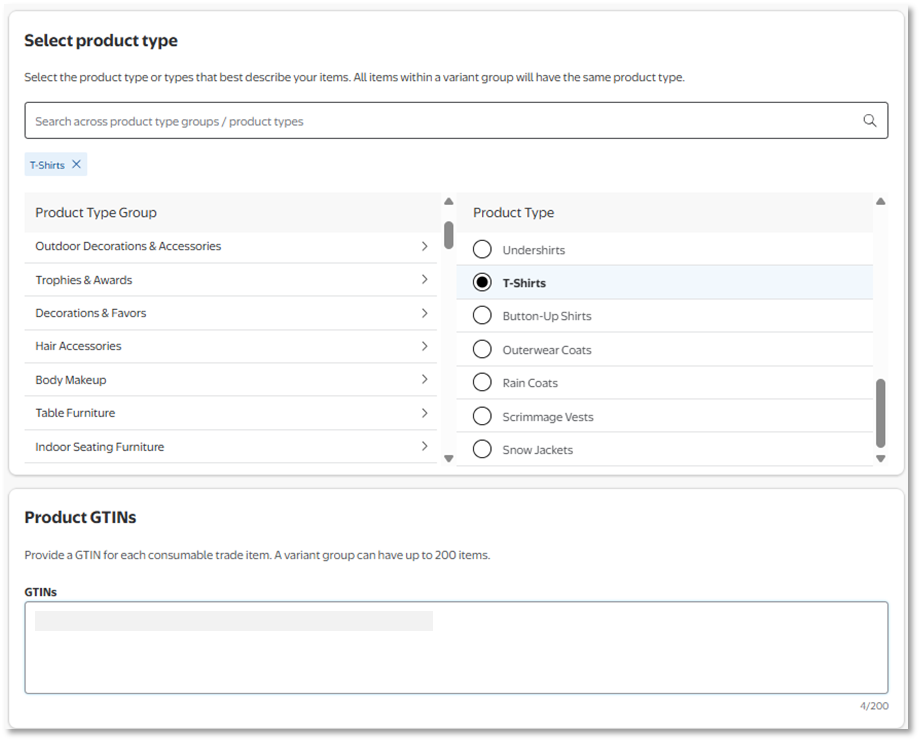Remove the T-Shirts filter chip
Screen dimensions: 921x742
76,164
